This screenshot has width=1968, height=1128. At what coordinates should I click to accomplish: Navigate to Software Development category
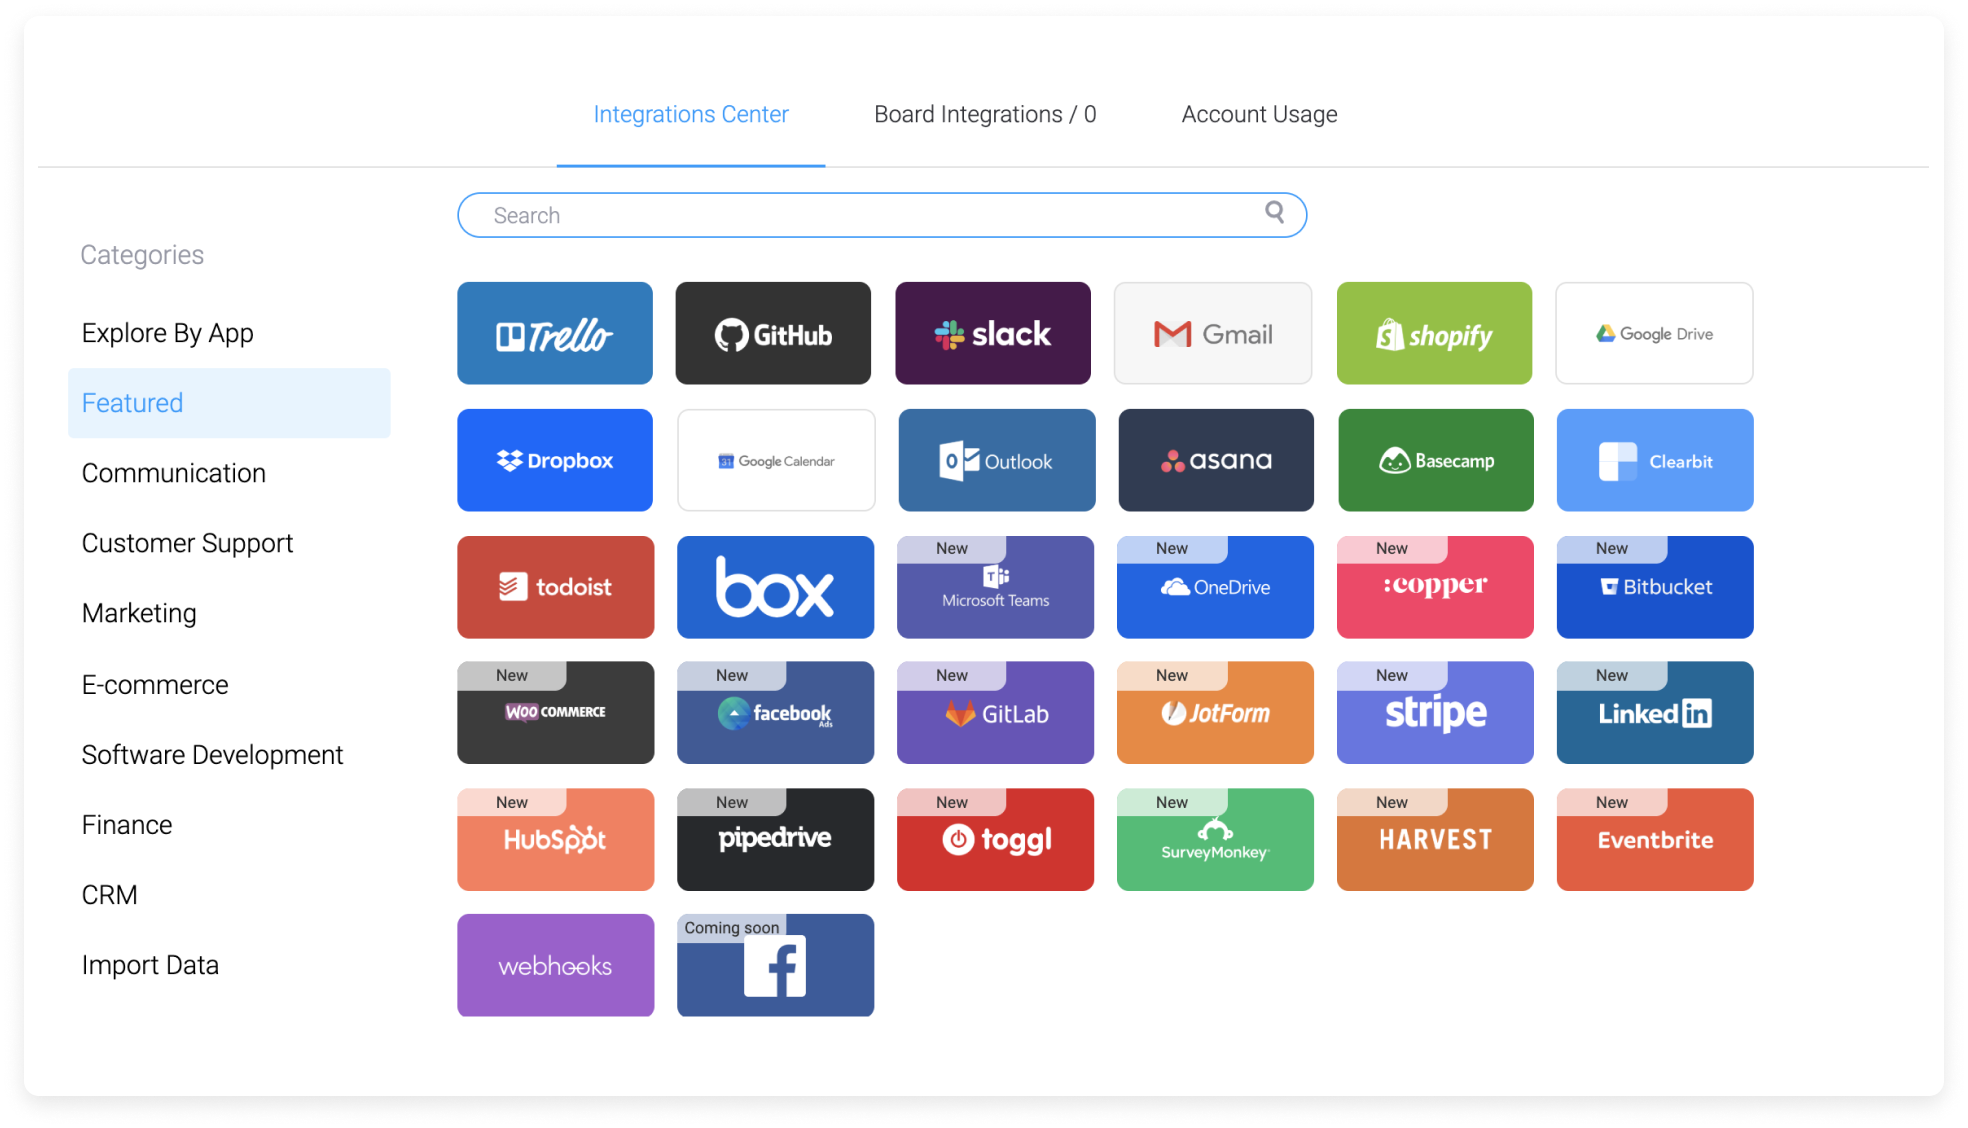click(x=211, y=754)
